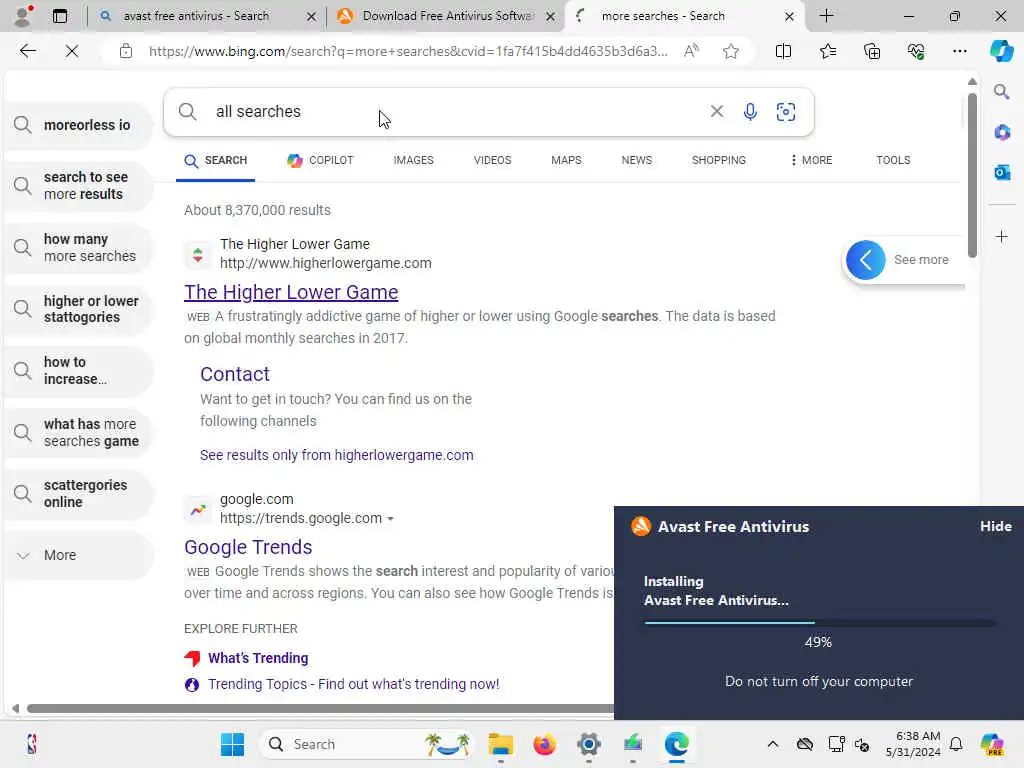Select suggestion search to see more results
1024x768 pixels.
click(x=78, y=186)
